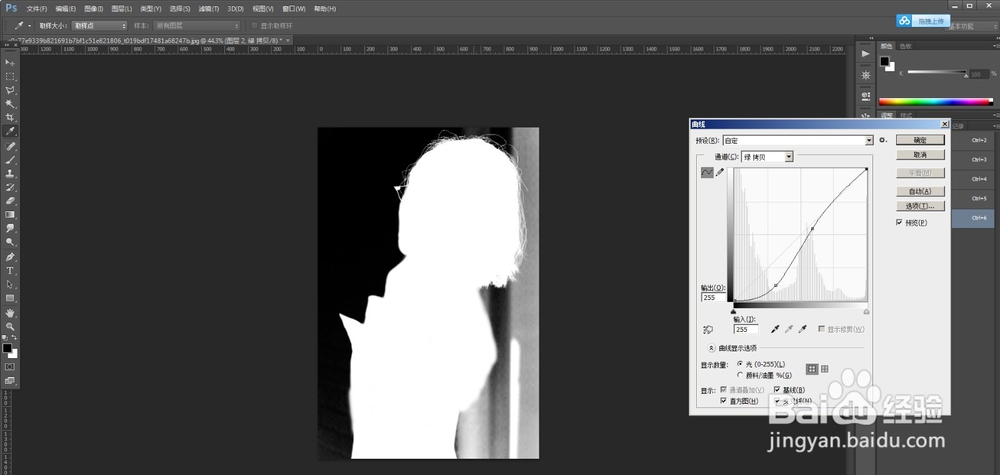Click the 自动(A) auto button
This screenshot has width=1000, height=475.
(x=920, y=191)
